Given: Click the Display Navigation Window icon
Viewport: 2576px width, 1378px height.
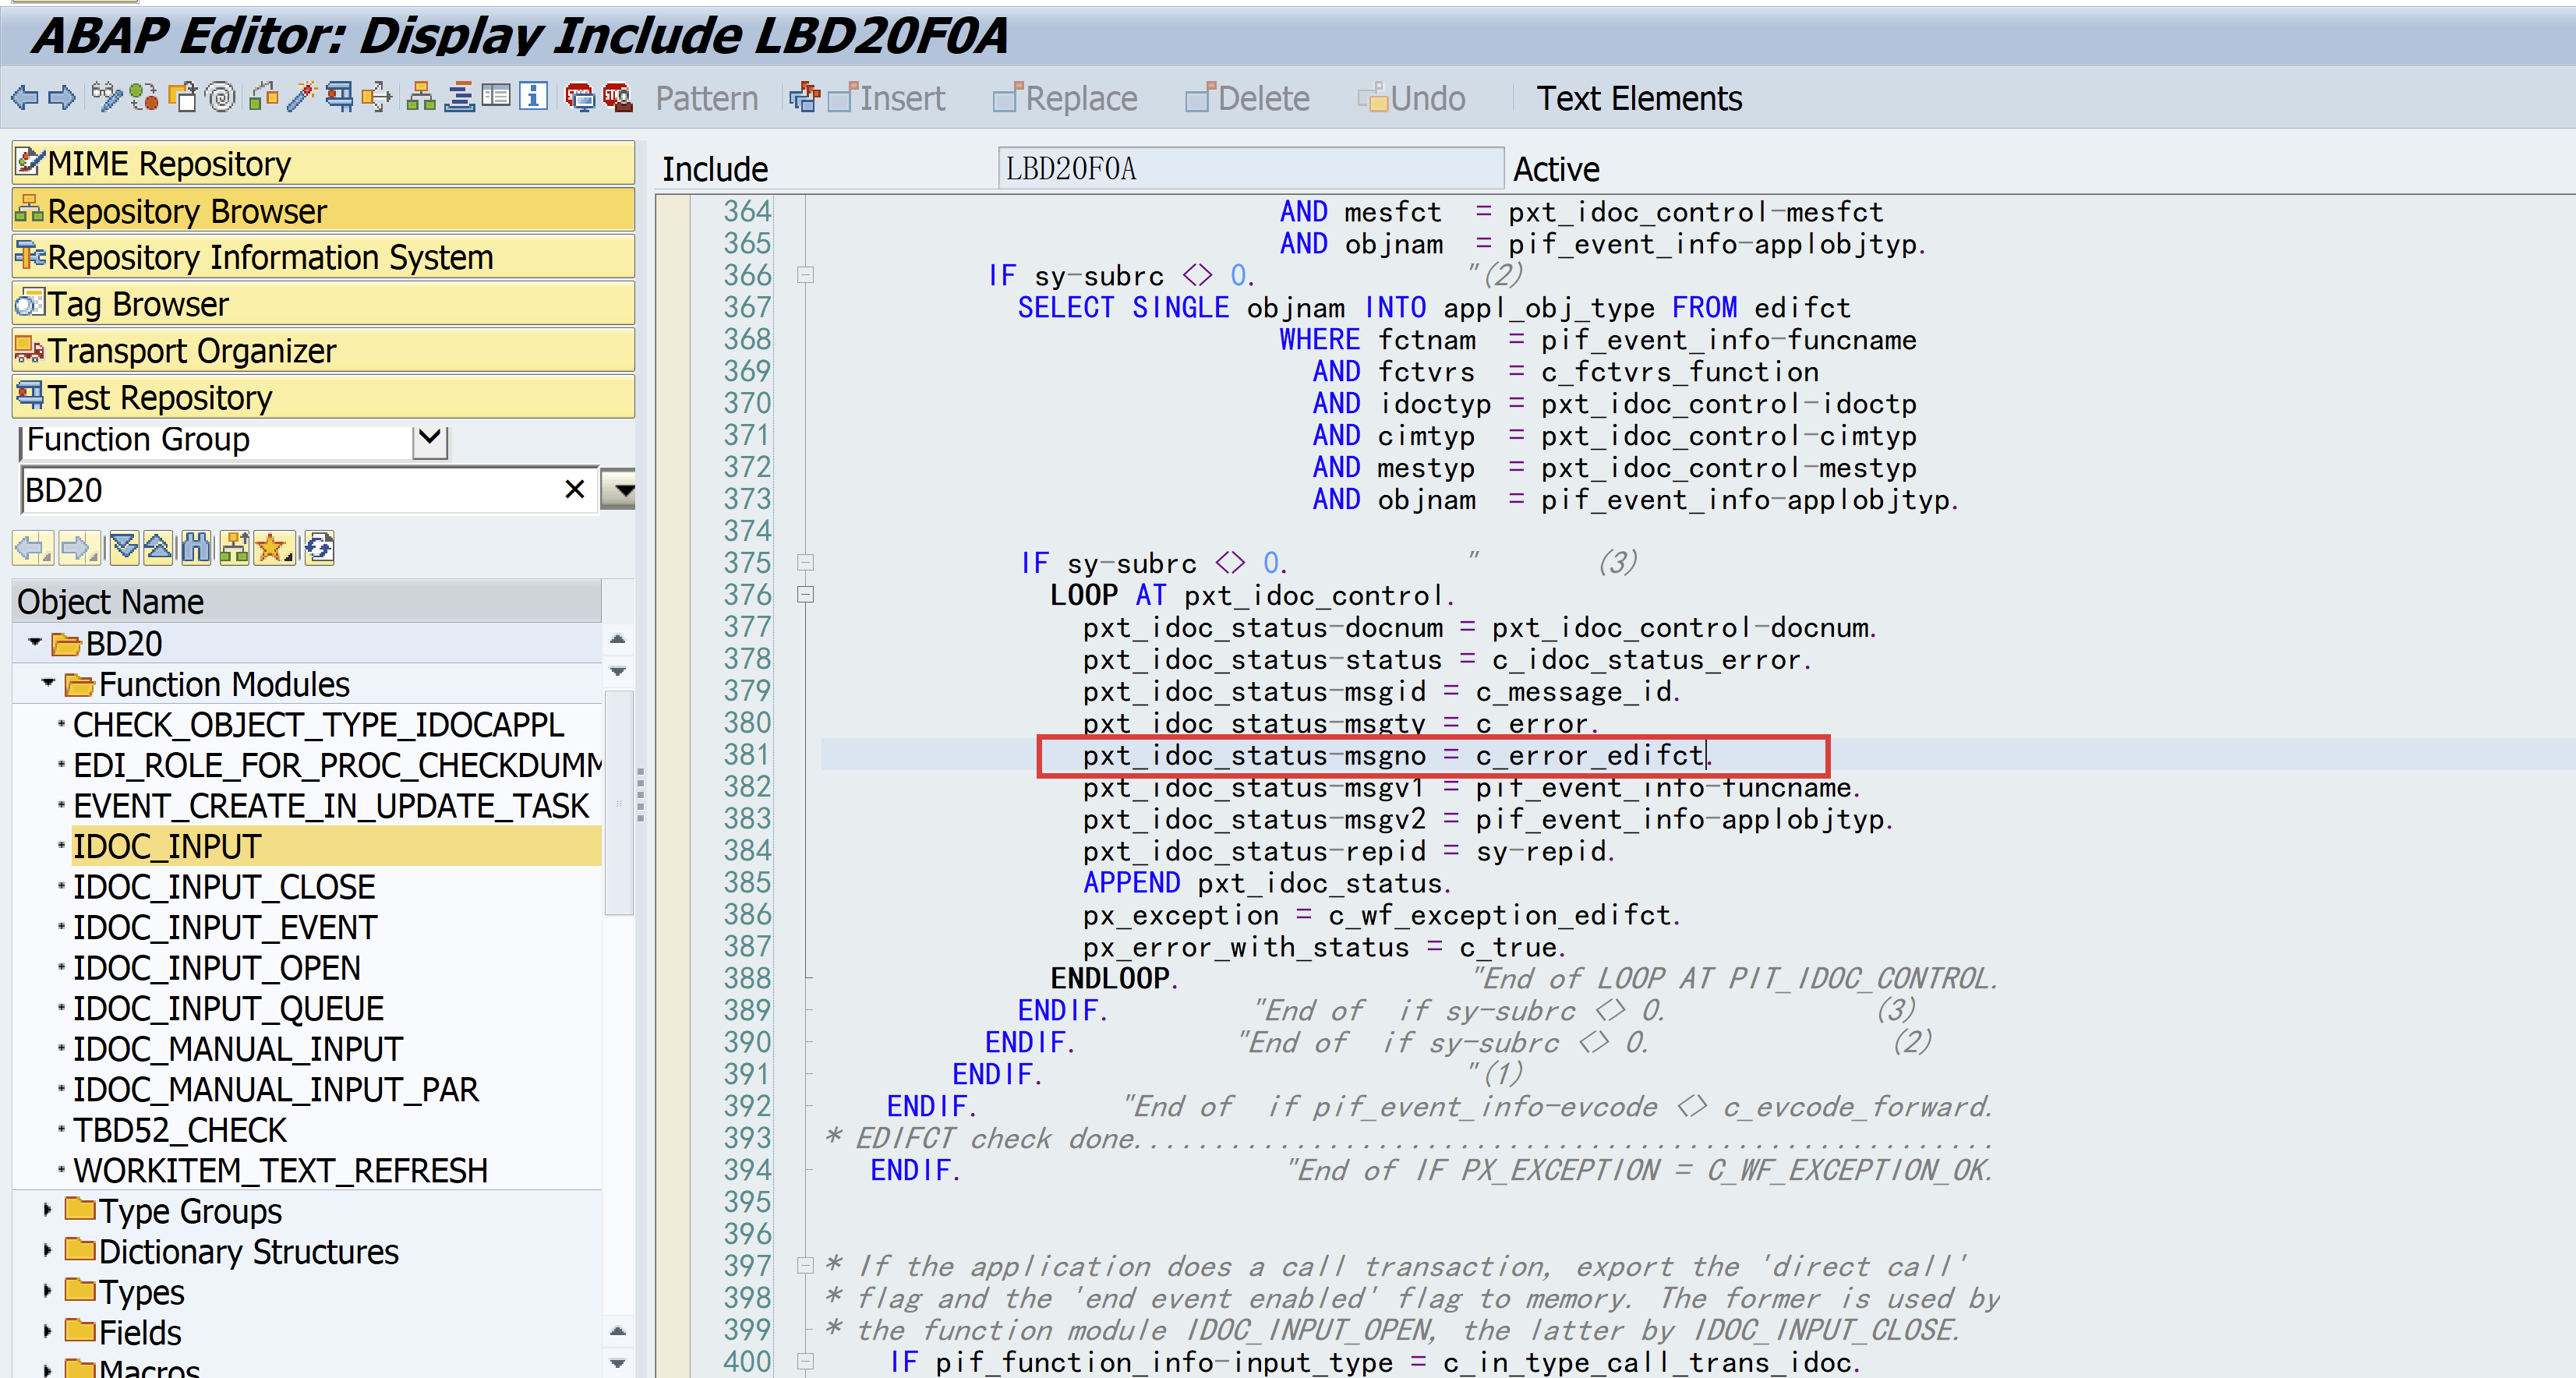Looking at the screenshot, I should [459, 98].
